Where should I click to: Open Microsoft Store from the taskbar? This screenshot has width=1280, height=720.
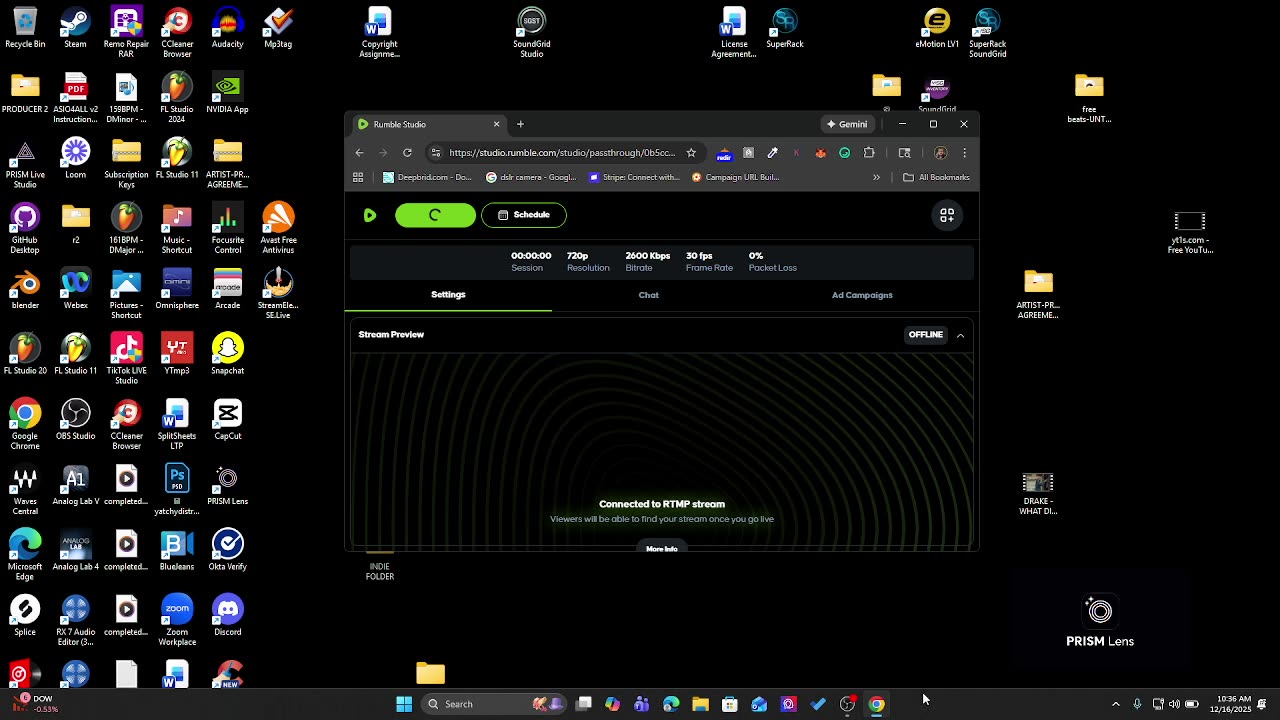[730, 704]
